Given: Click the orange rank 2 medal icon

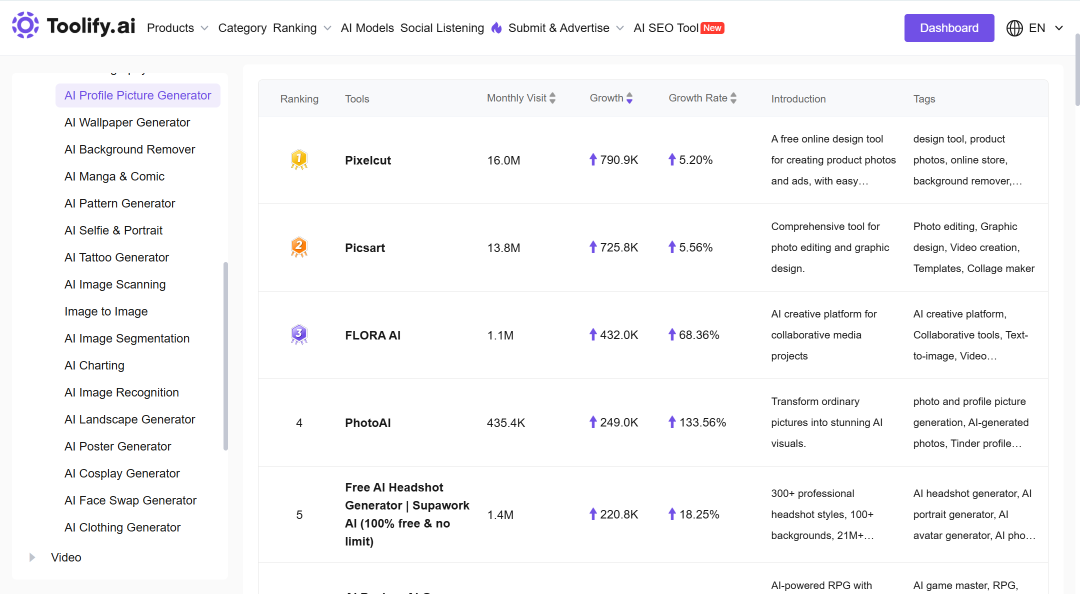Looking at the screenshot, I should 299,247.
